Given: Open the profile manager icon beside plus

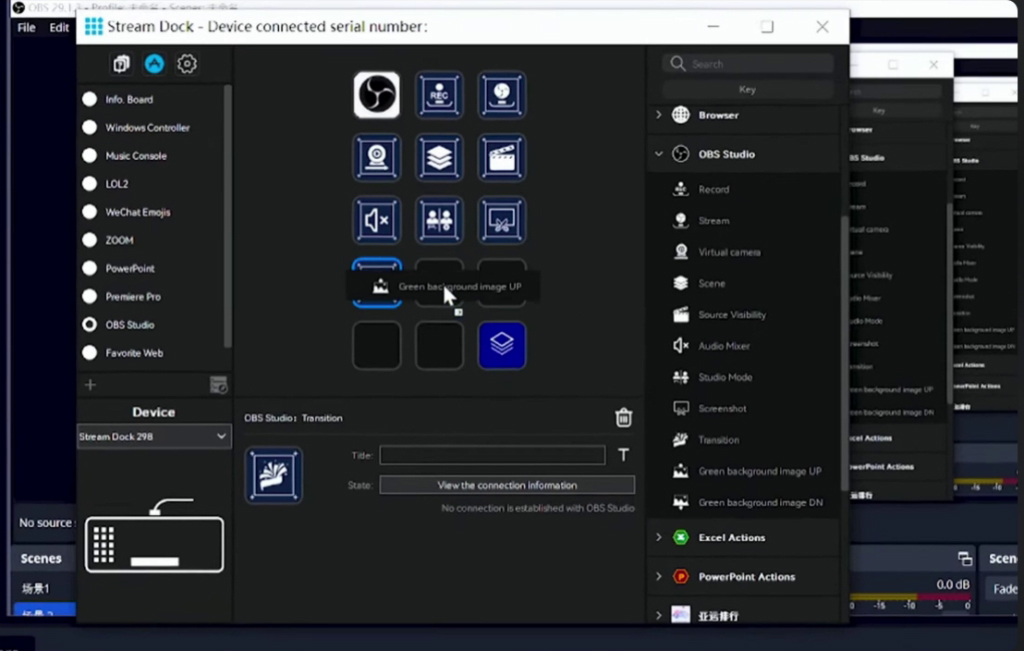Looking at the screenshot, I should (219, 385).
